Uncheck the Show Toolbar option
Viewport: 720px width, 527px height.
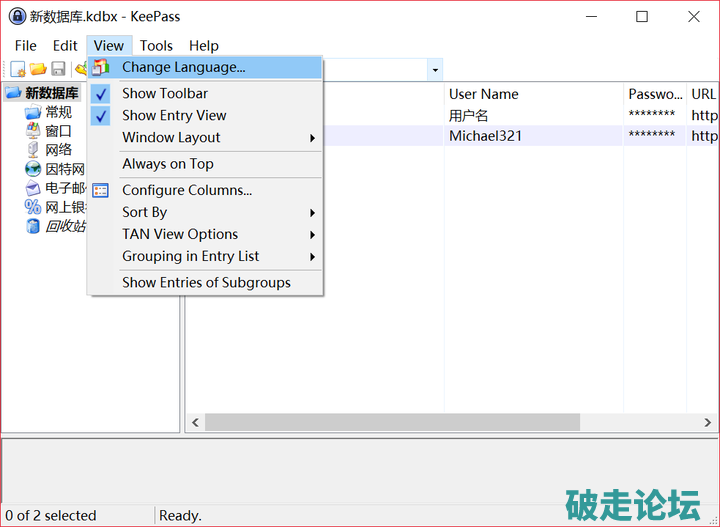(165, 93)
